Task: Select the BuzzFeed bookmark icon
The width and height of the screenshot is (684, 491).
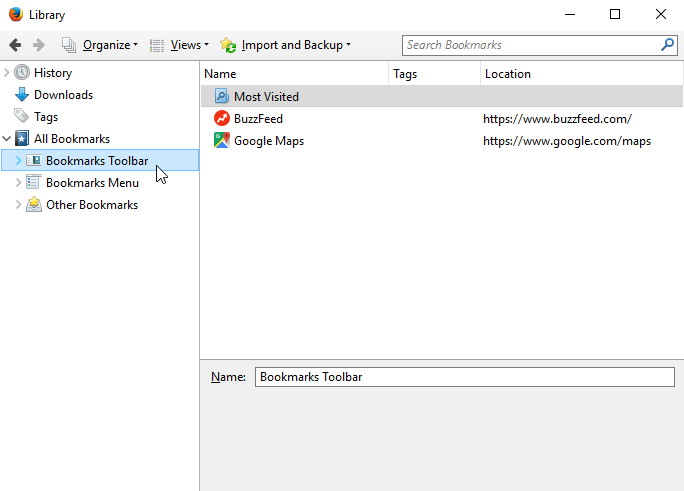Action: (221, 119)
